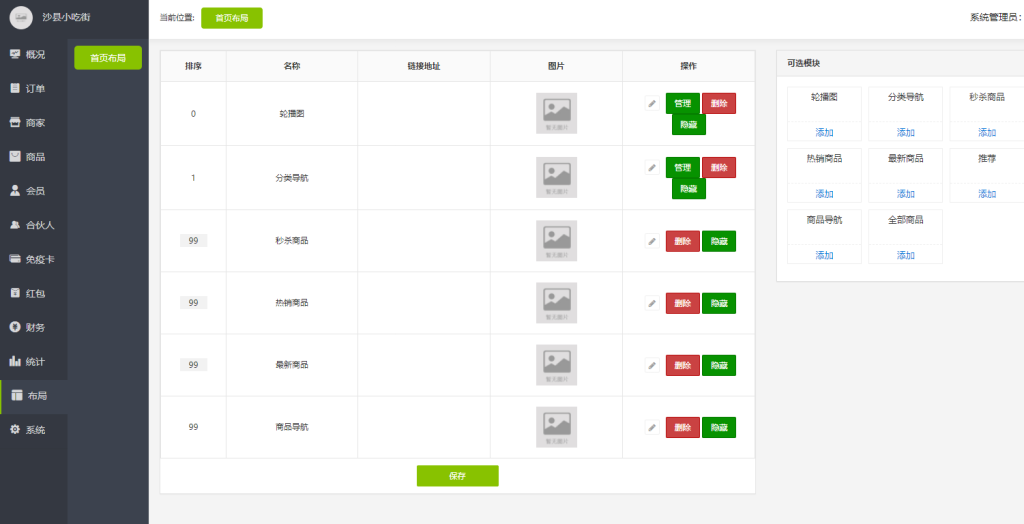Click the 红包 red packet sidebar icon
The width and height of the screenshot is (1024, 524).
tap(15, 293)
